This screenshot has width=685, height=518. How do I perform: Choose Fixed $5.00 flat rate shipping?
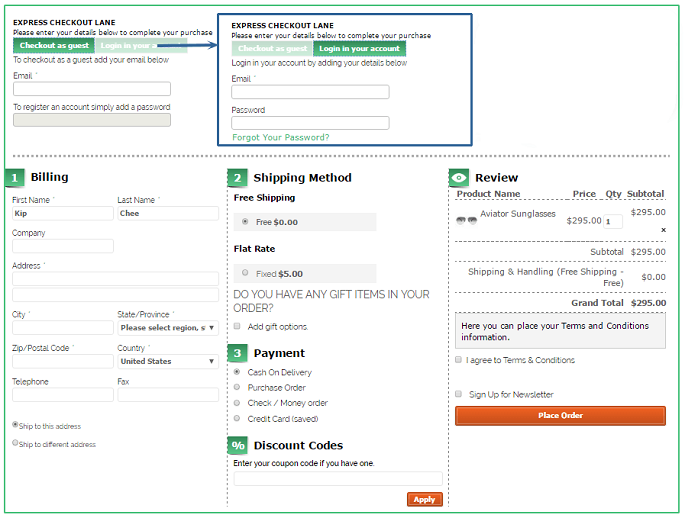click(245, 273)
